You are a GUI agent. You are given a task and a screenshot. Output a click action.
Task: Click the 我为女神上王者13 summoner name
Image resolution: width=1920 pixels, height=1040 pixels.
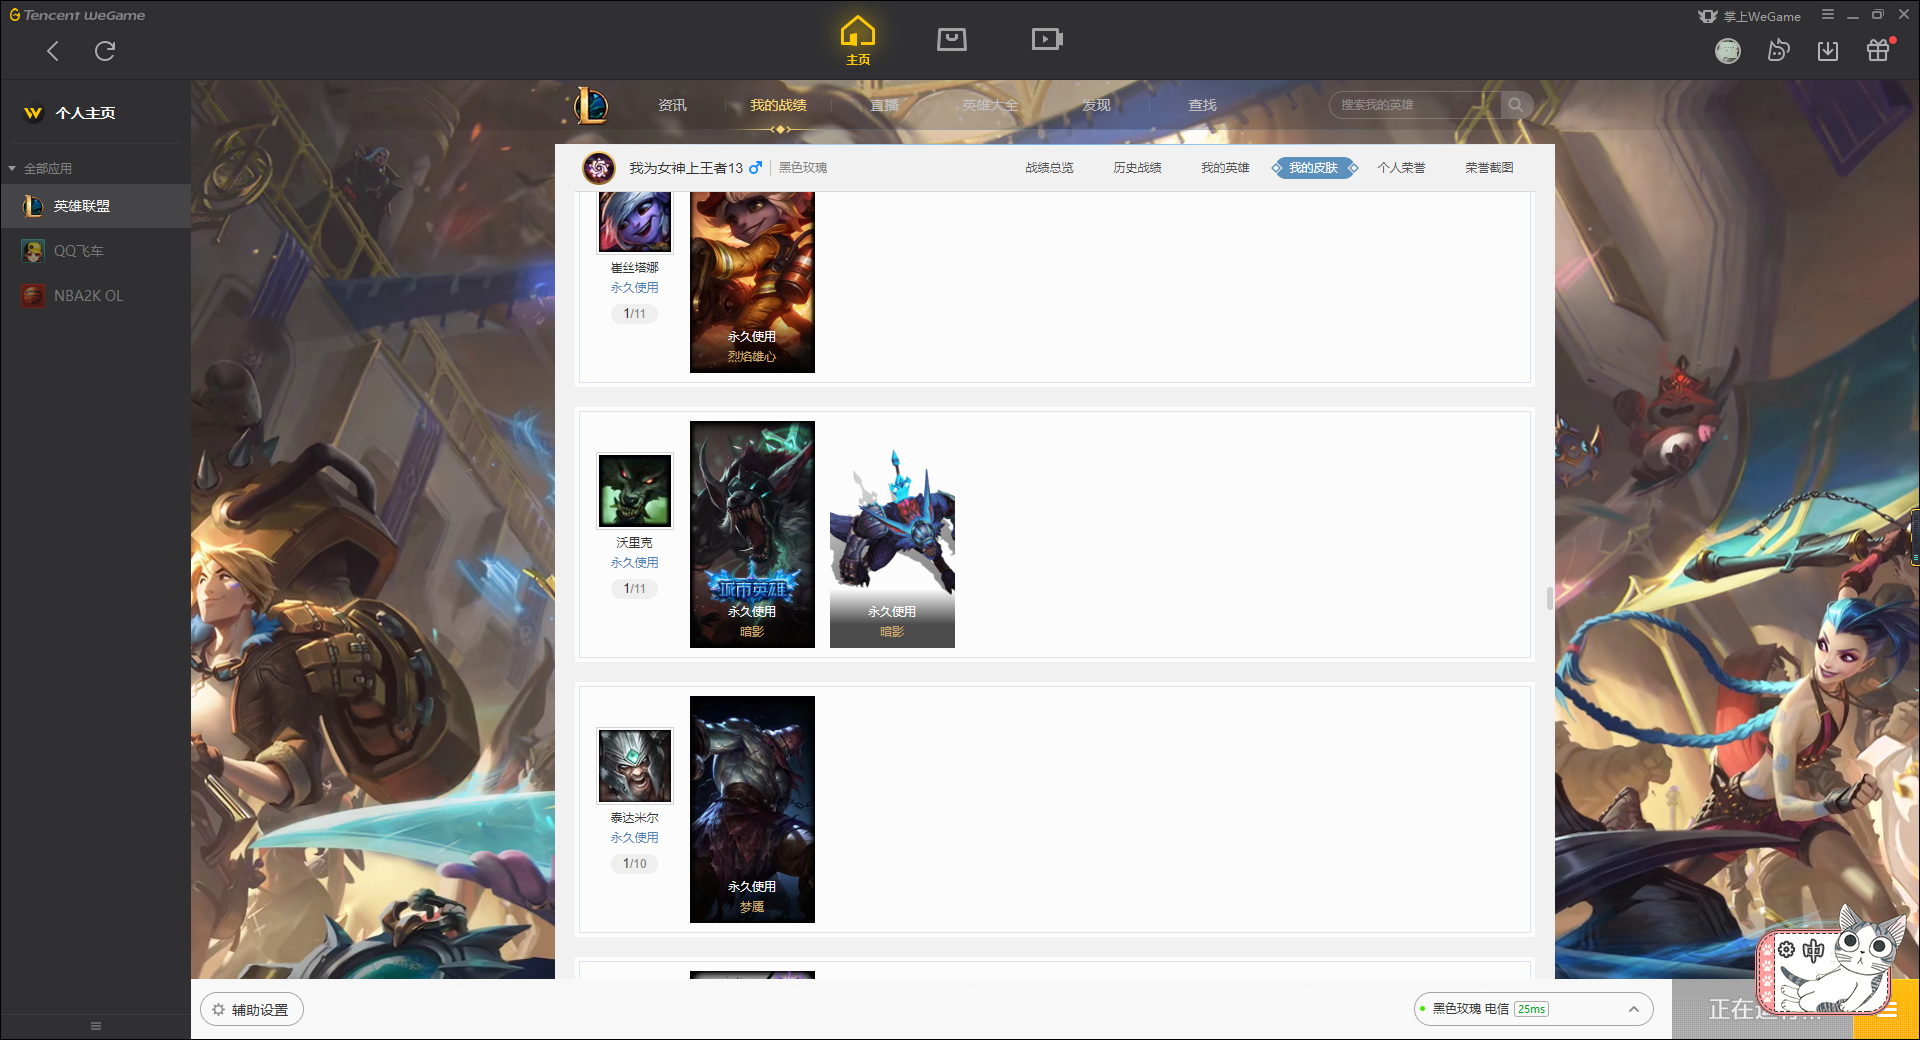coord(686,168)
